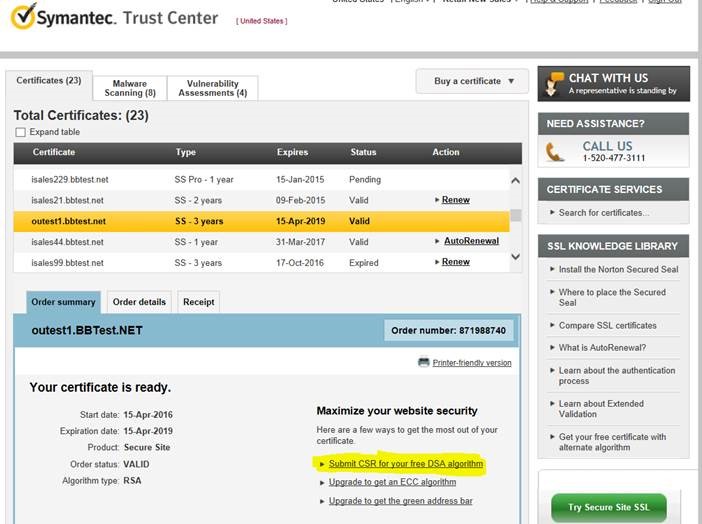
Task: Click Submit CSR for your free DSA algorithm
Action: pyautogui.click(x=406, y=464)
